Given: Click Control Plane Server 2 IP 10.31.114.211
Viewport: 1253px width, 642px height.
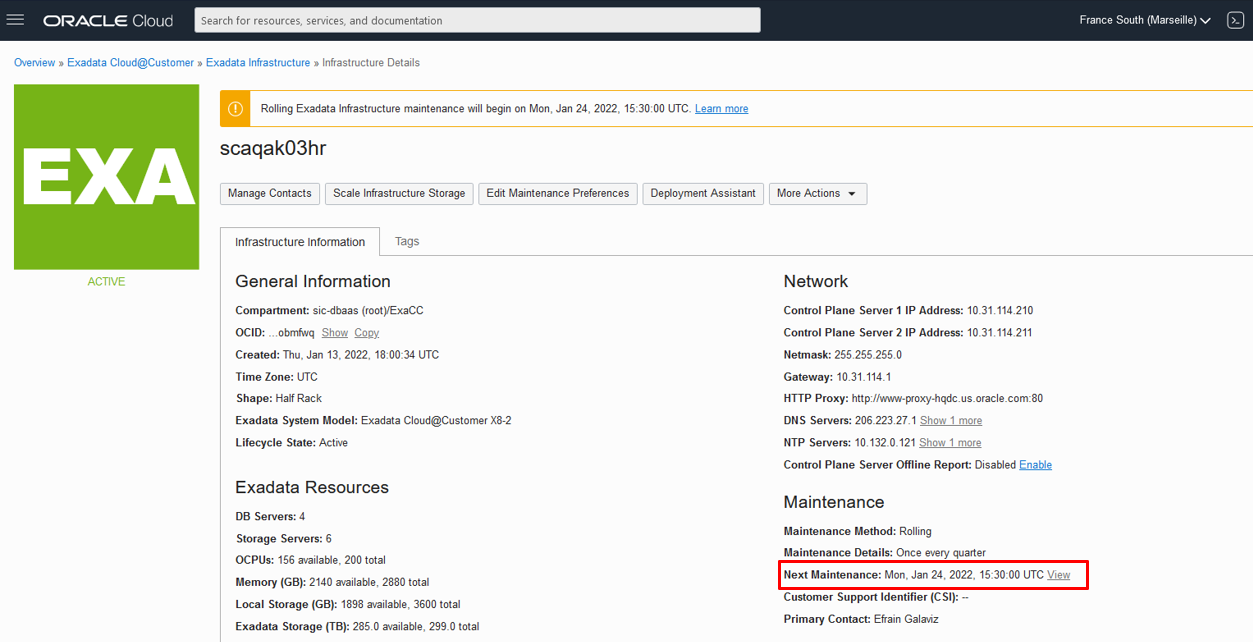Looking at the screenshot, I should click(x=1000, y=333).
